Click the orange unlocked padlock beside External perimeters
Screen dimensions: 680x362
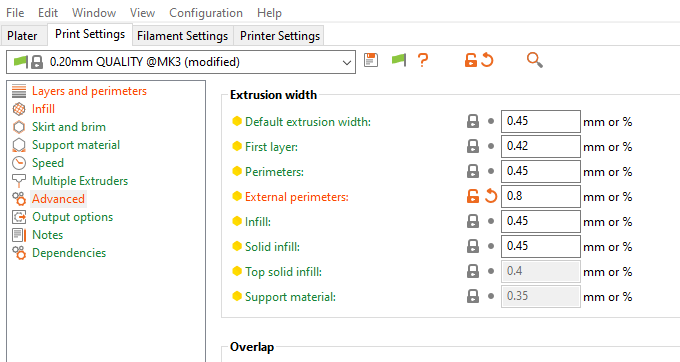(x=473, y=196)
